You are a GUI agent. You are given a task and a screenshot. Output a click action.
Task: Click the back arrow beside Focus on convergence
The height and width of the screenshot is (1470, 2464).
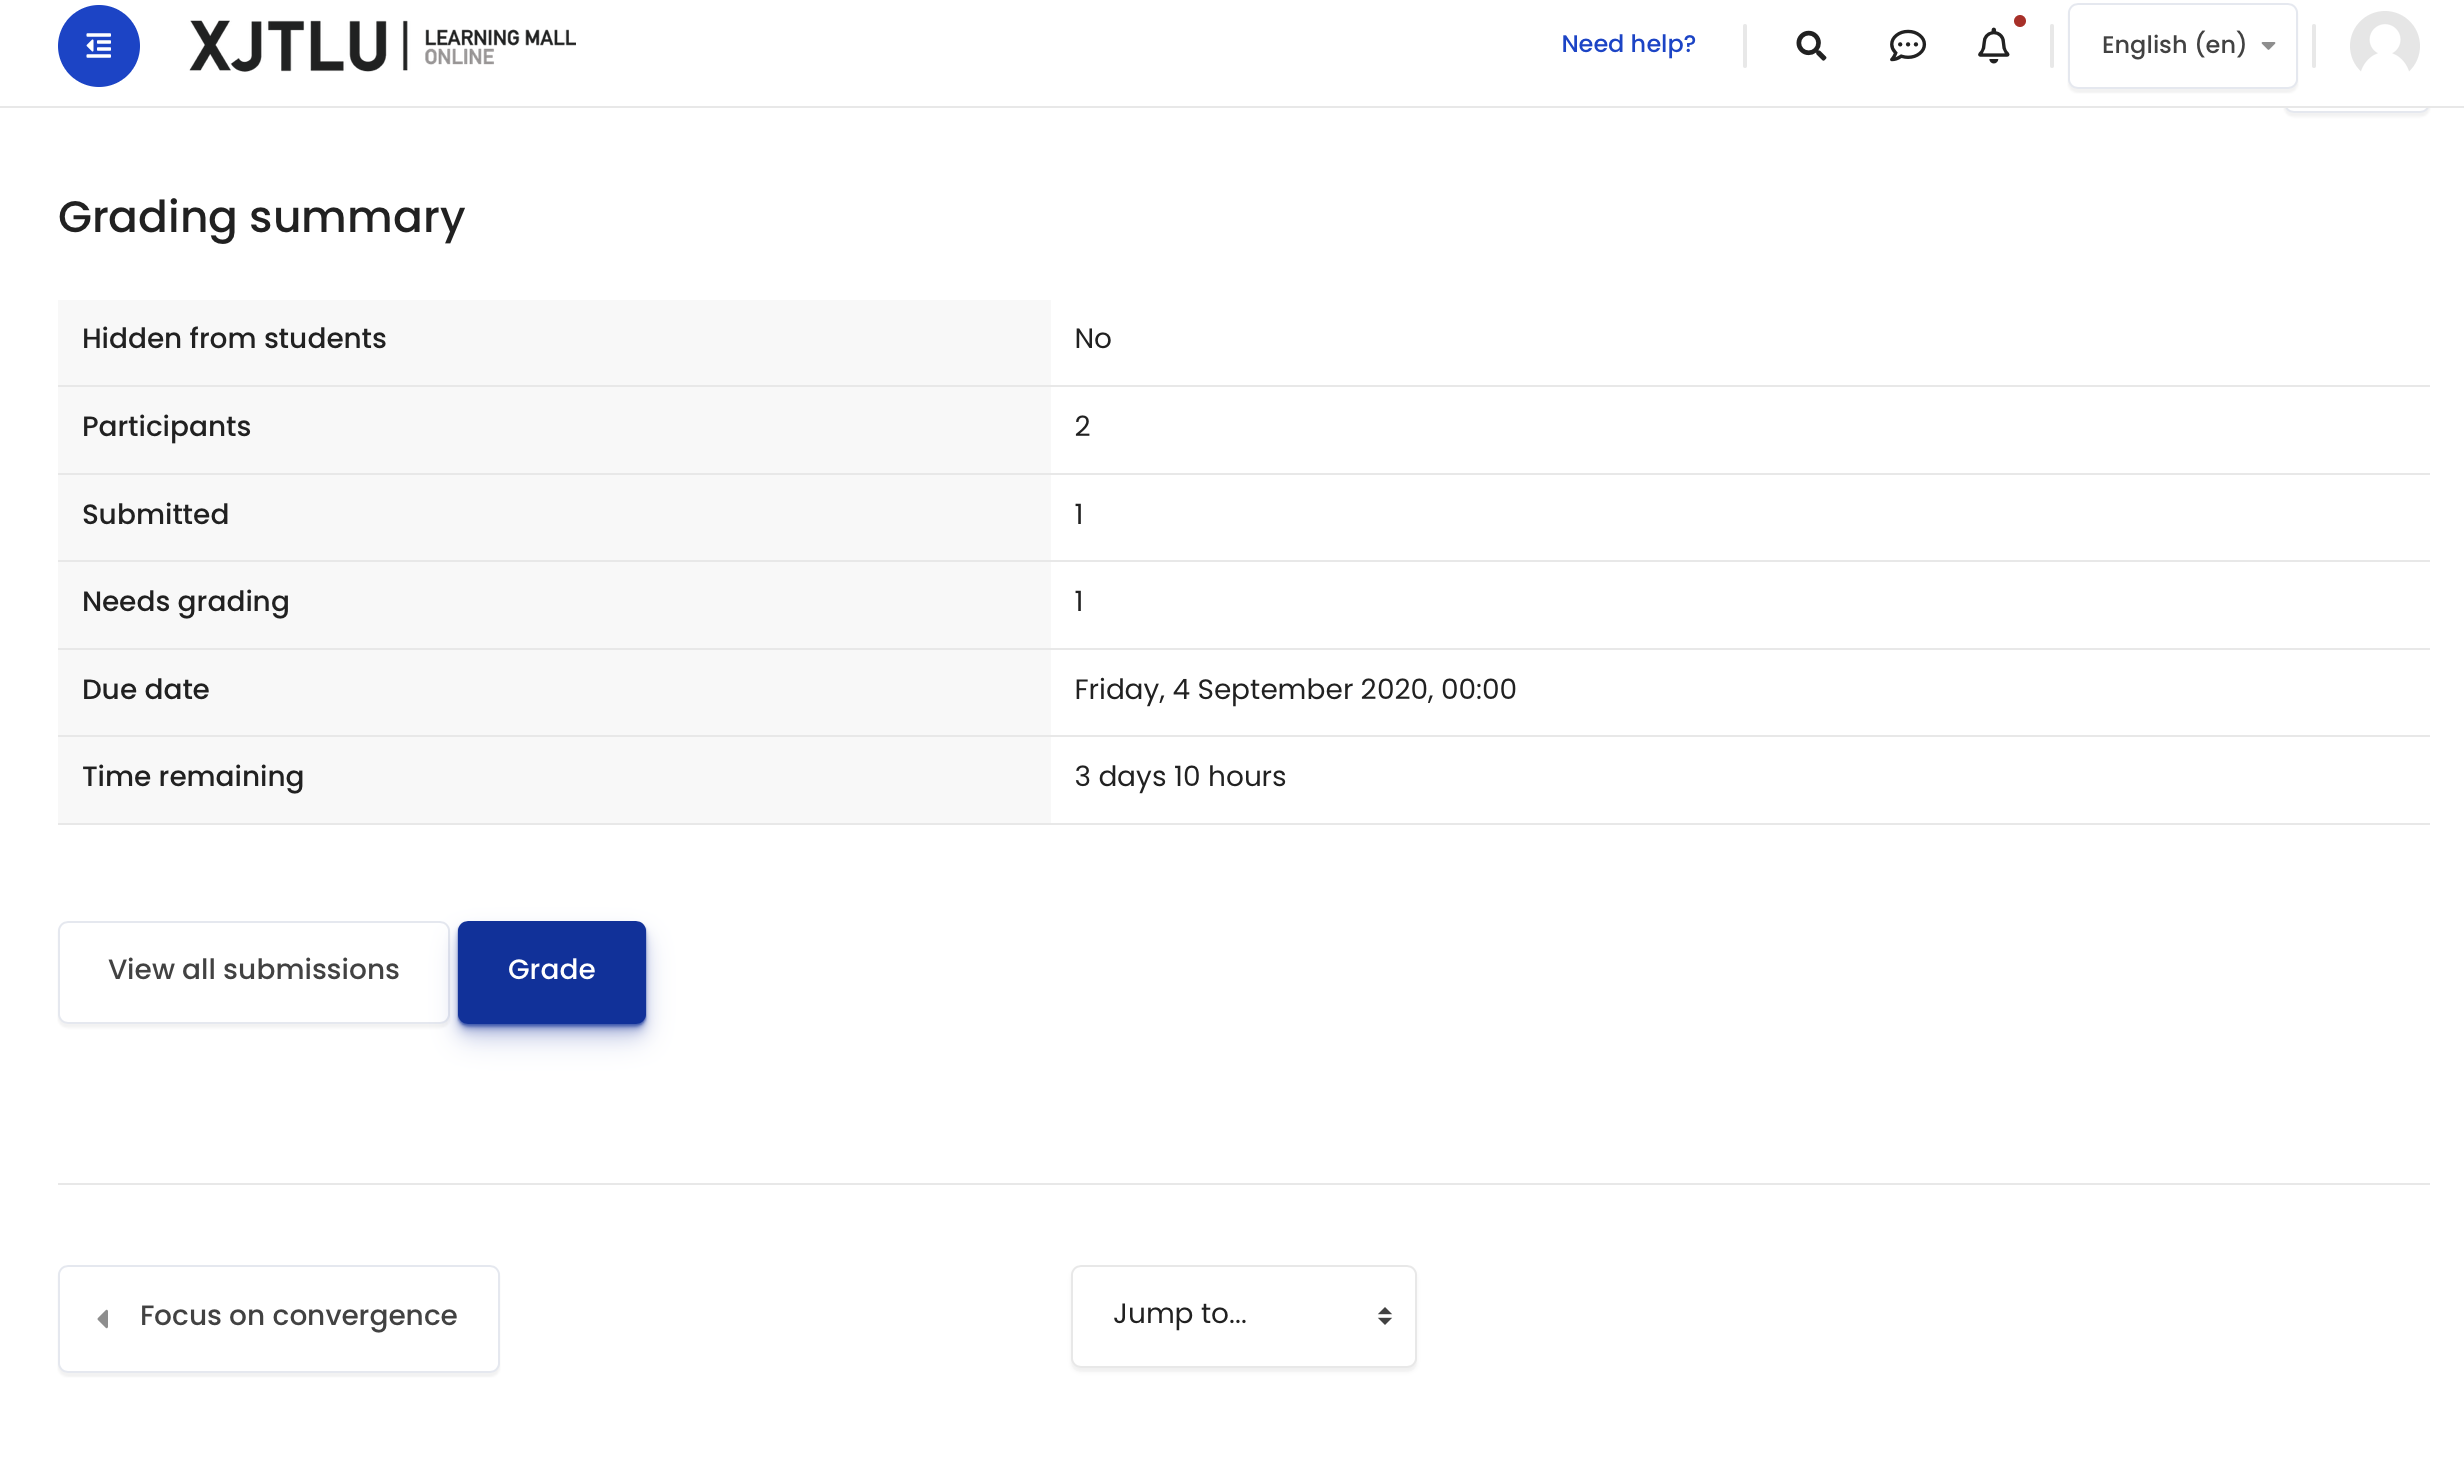(103, 1318)
